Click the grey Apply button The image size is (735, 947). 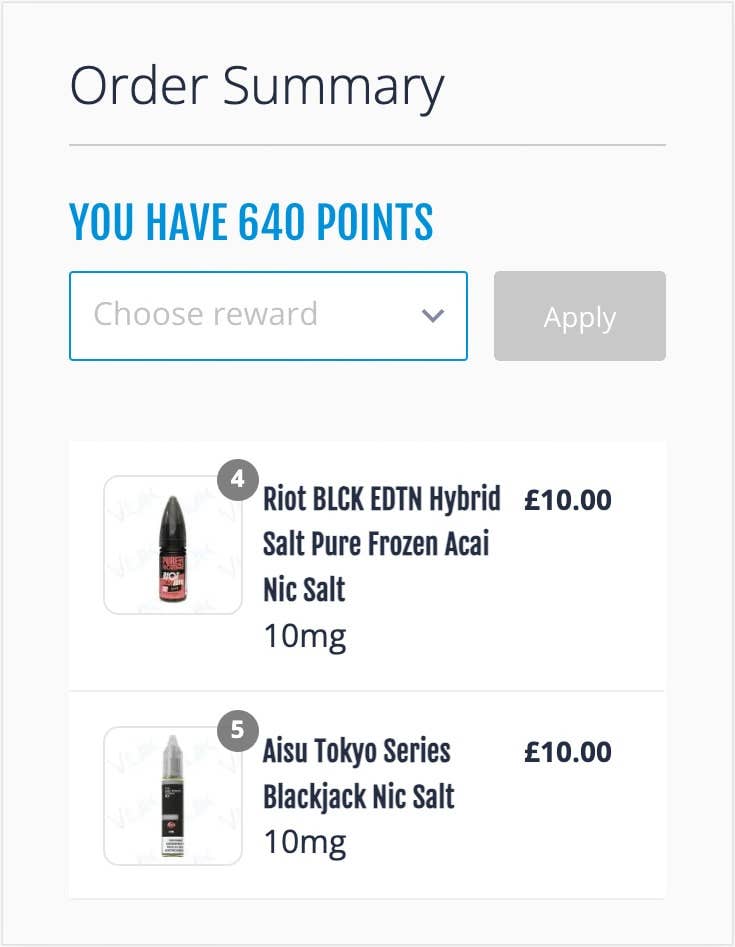[580, 316]
